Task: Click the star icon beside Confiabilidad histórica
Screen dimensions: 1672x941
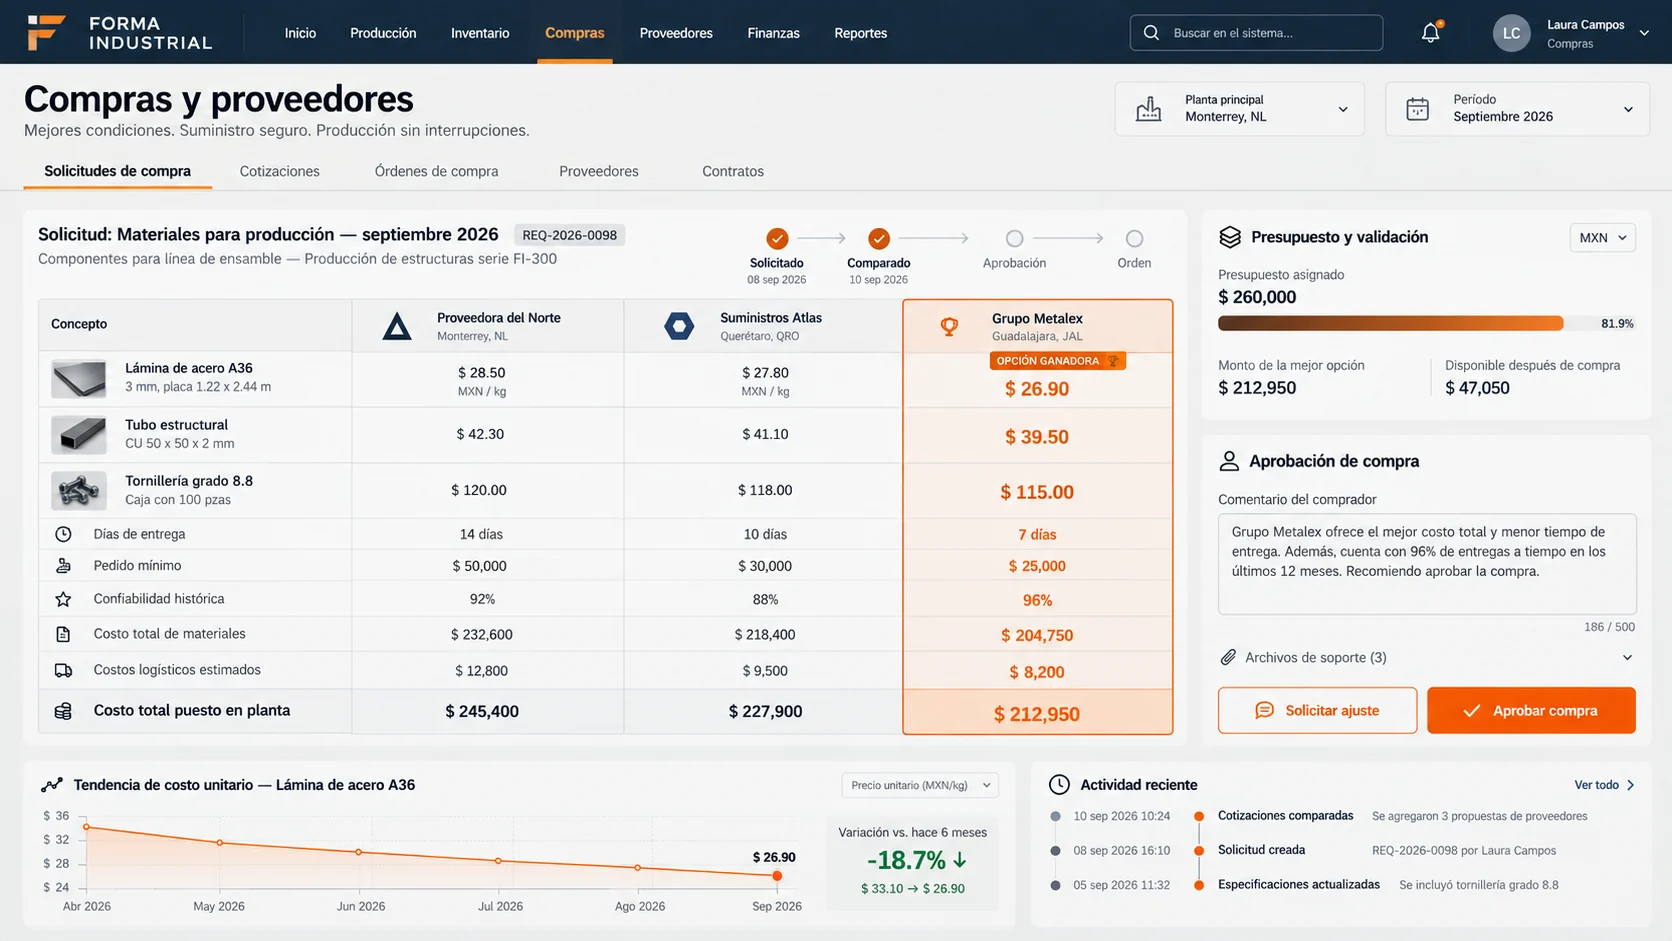Action: pos(63,599)
